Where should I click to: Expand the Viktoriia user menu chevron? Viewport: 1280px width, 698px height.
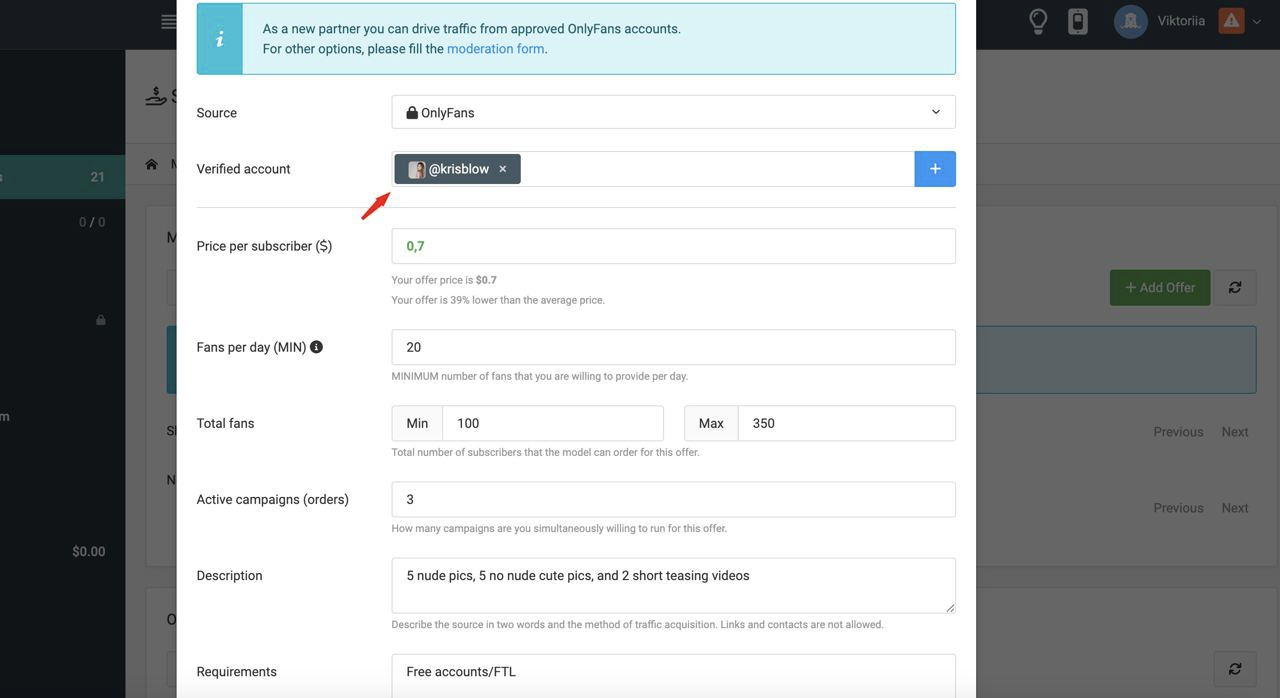coord(1257,21)
